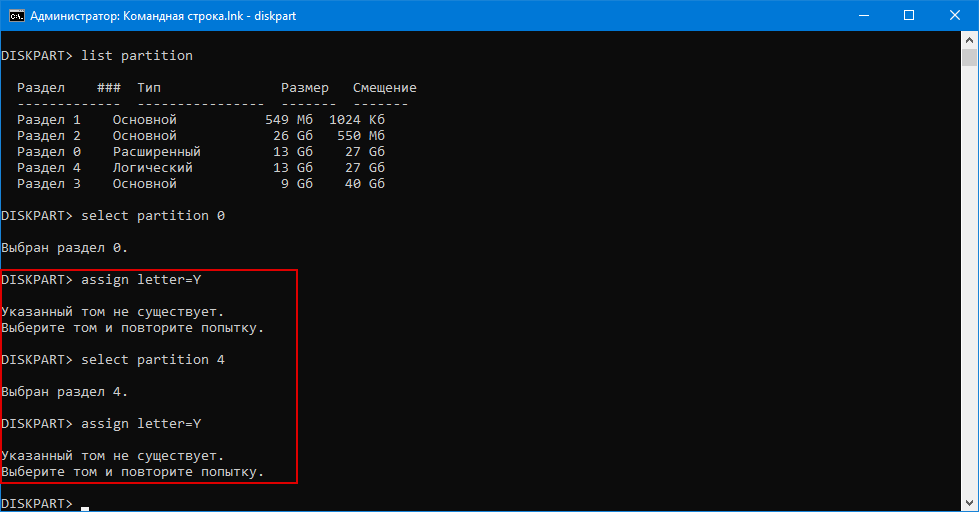Image resolution: width=979 pixels, height=512 pixels.
Task: Minimize the diskpart console window
Action: [x=863, y=15]
